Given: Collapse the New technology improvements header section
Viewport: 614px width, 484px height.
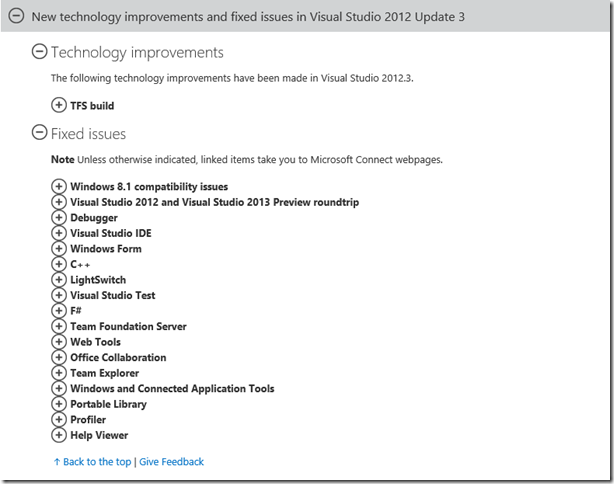Looking at the screenshot, I should point(16,16).
